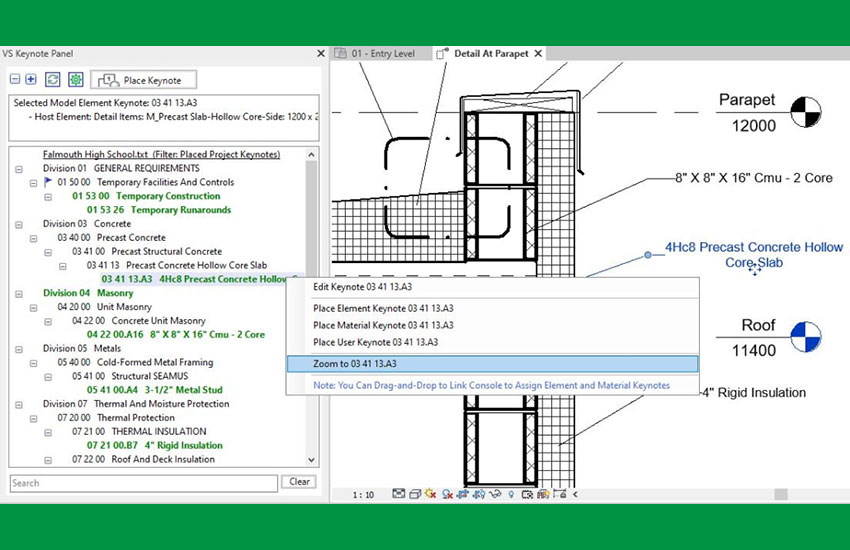Click the visual style cube icon

coord(414,494)
